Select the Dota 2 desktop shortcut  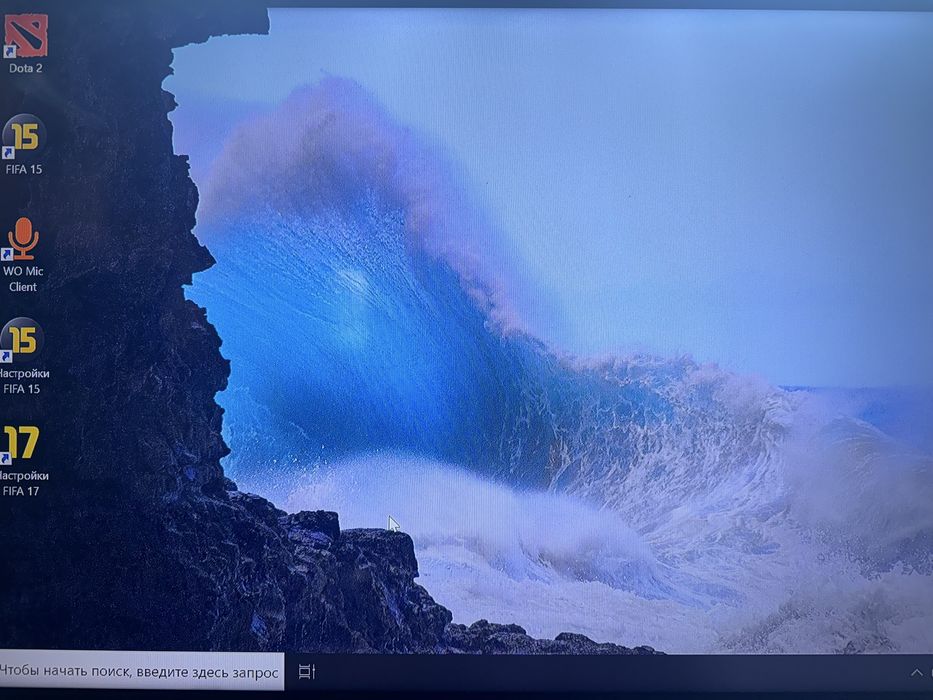[26, 43]
